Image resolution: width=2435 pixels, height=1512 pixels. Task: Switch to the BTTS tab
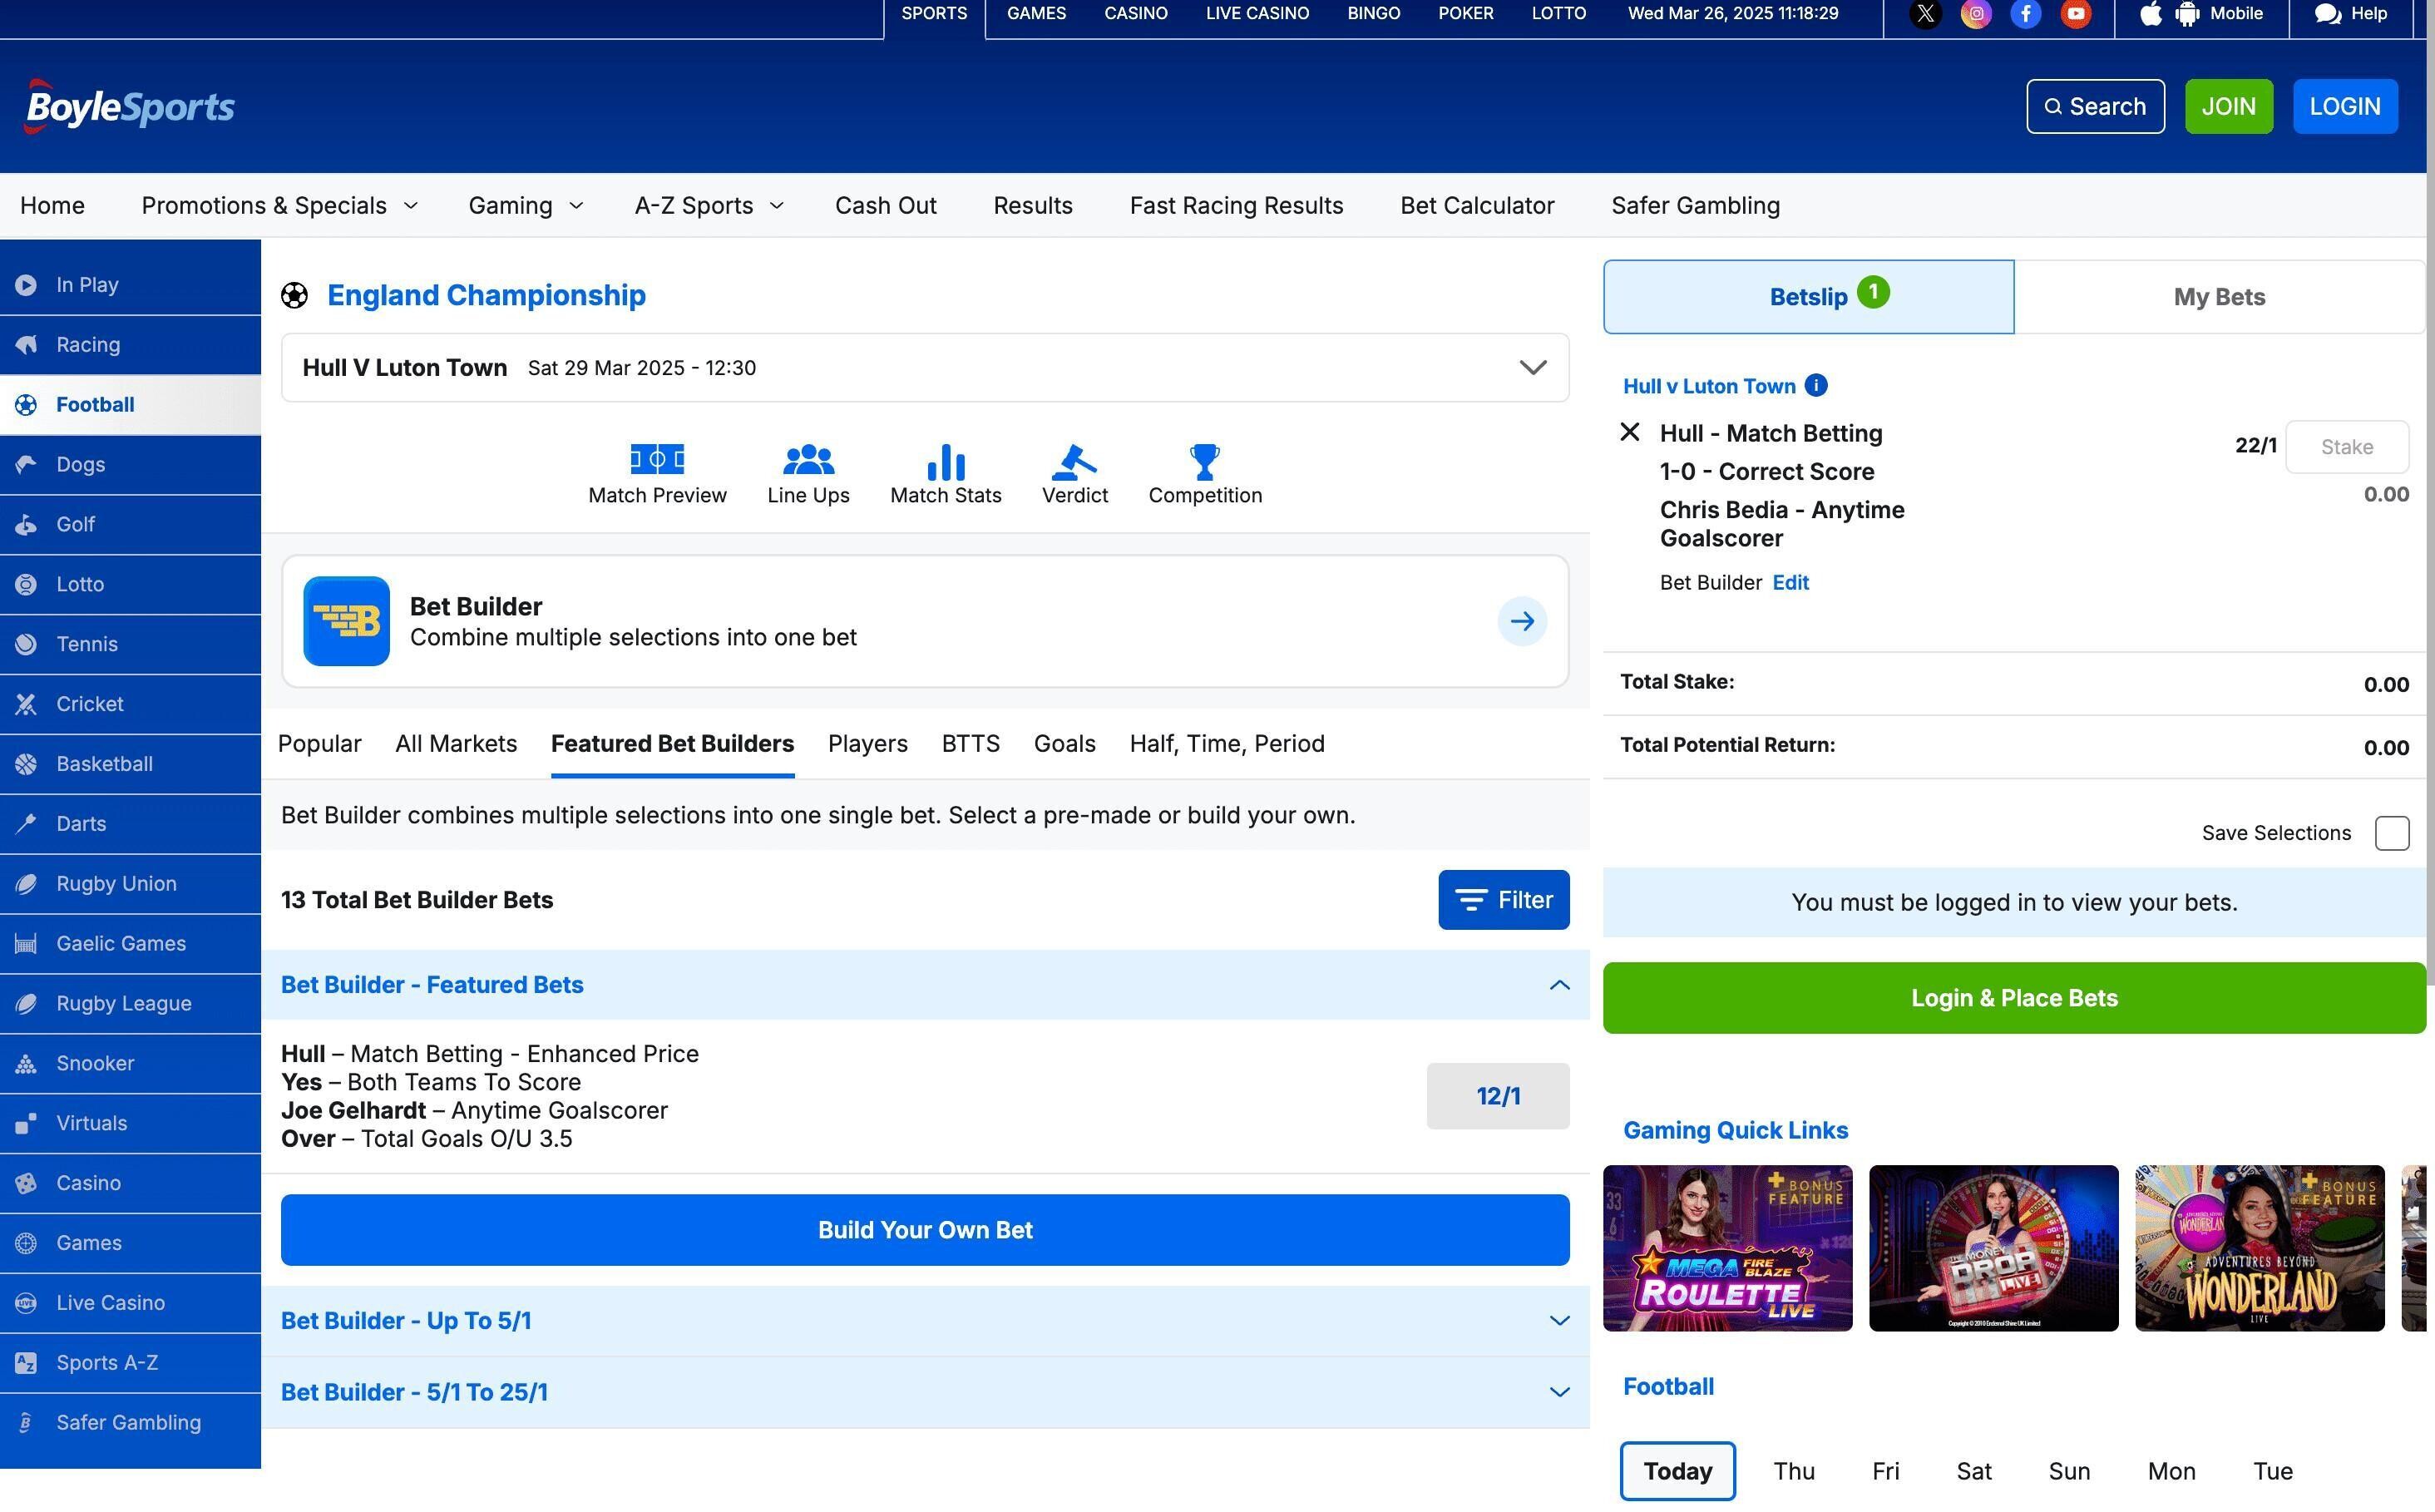[x=970, y=744]
